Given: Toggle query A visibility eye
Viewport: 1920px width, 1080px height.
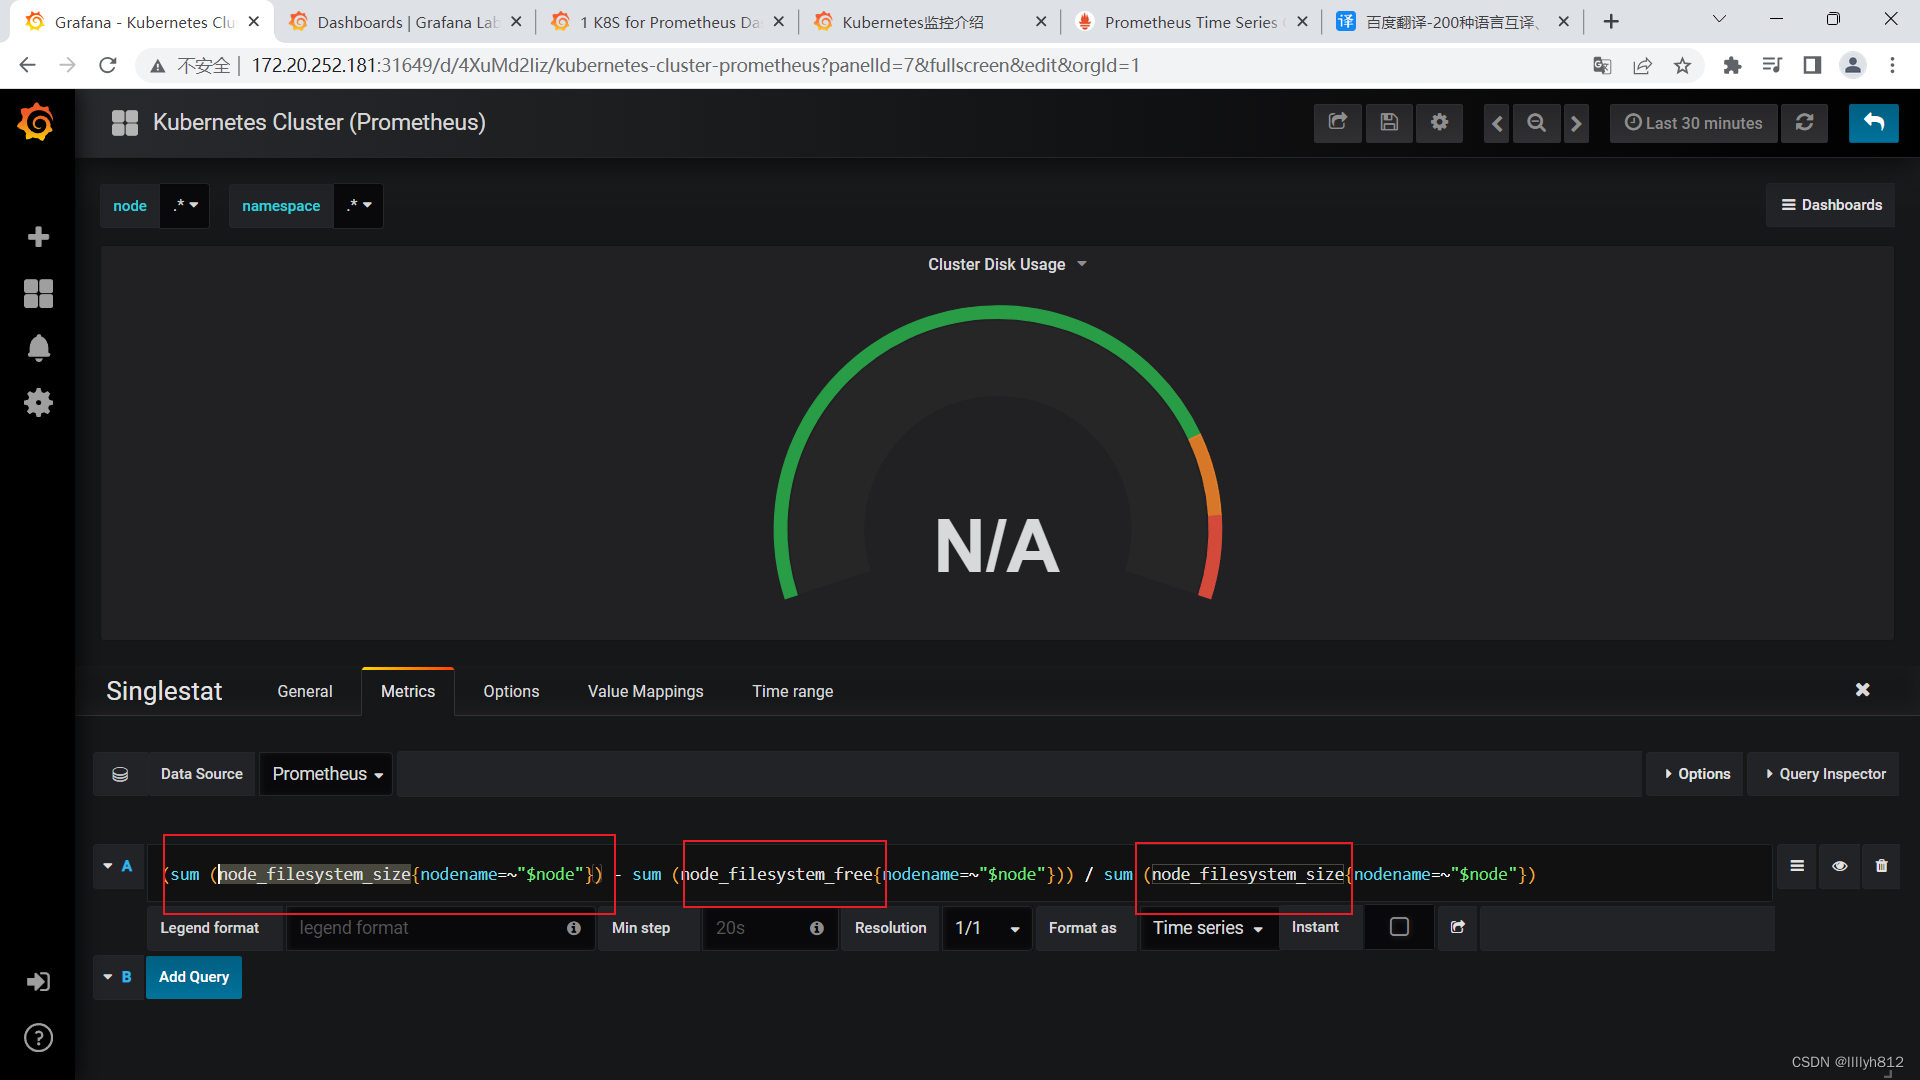Looking at the screenshot, I should click(x=1839, y=866).
